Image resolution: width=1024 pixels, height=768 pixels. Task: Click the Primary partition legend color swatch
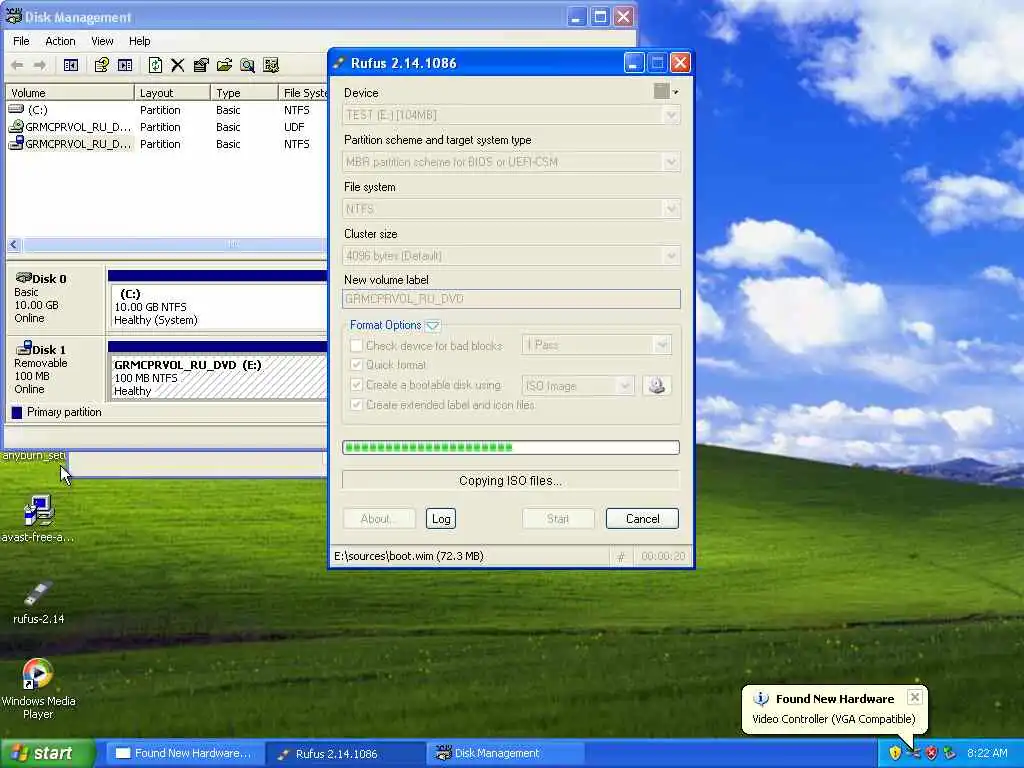point(17,412)
